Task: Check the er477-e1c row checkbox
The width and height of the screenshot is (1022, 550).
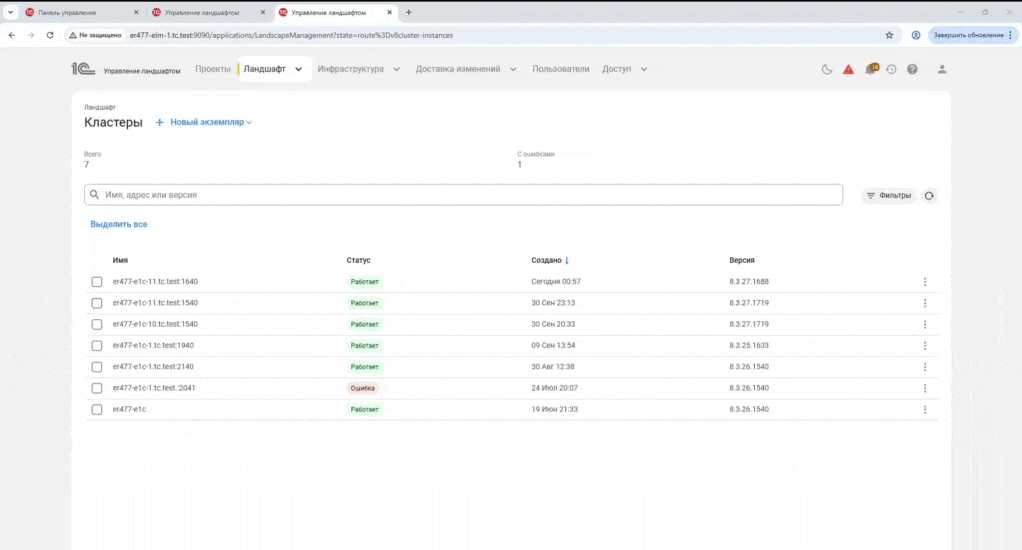Action: [96, 409]
